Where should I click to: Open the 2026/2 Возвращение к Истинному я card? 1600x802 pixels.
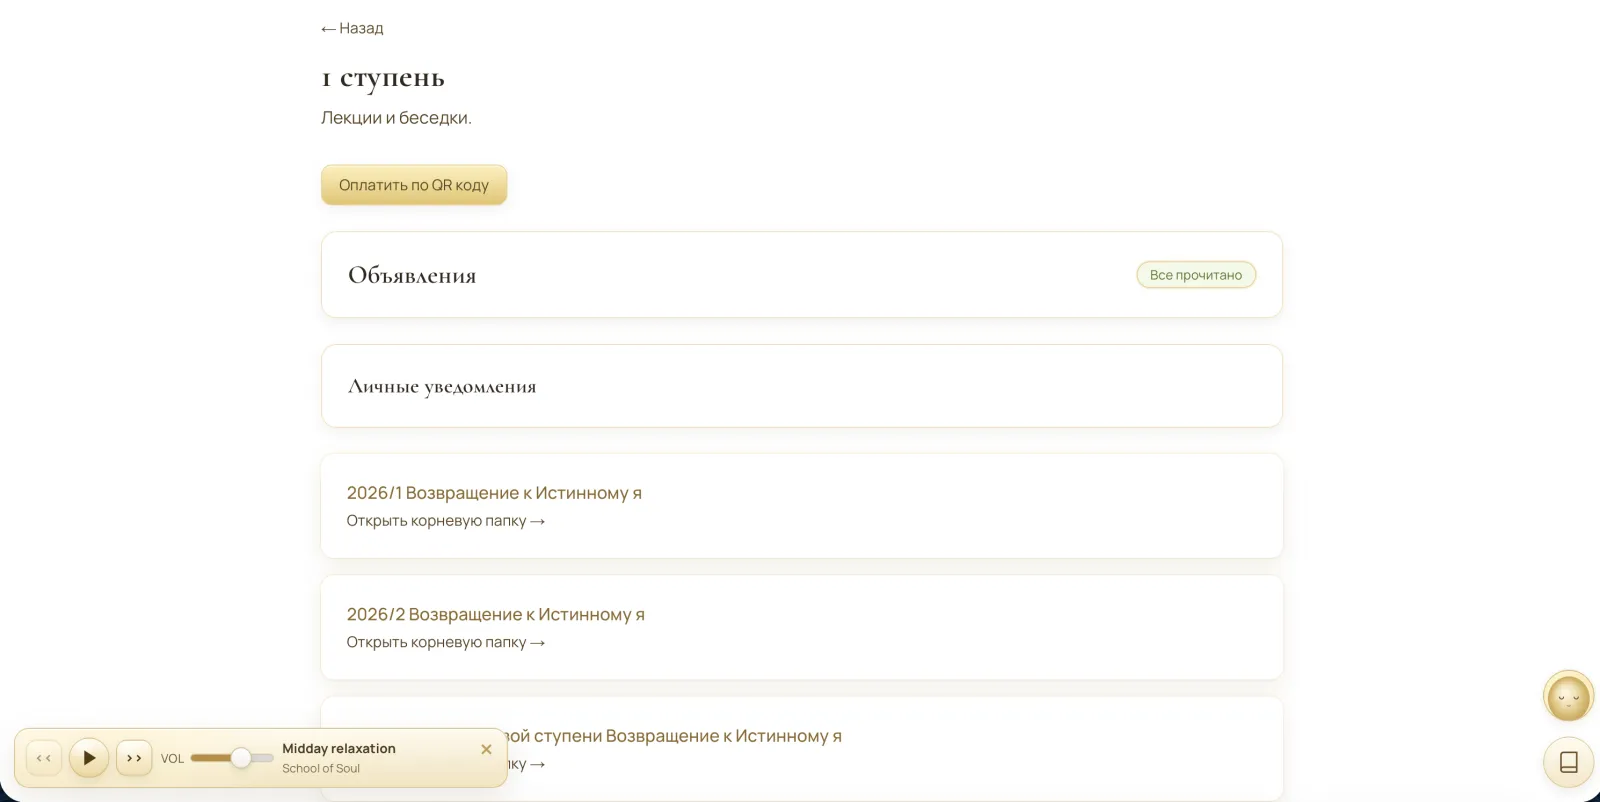[801, 627]
